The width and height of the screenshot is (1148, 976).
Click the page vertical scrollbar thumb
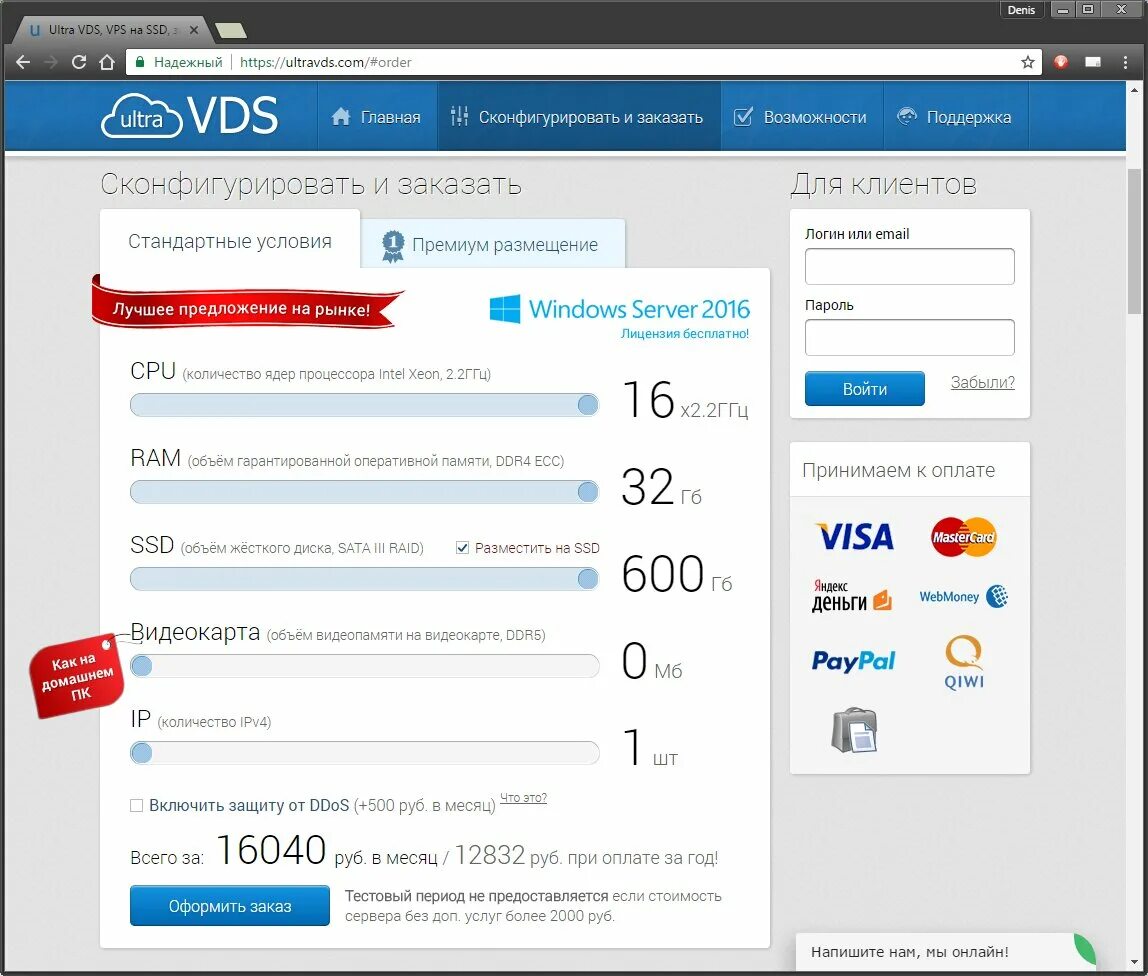[1134, 241]
